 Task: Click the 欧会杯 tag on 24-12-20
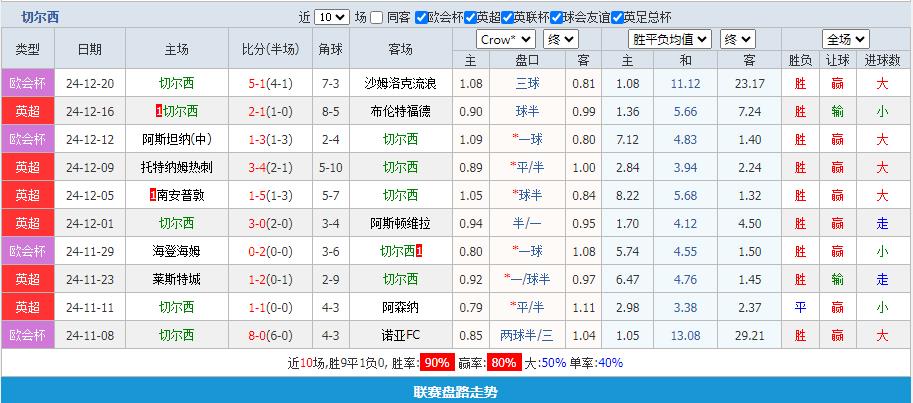[x=27, y=83]
